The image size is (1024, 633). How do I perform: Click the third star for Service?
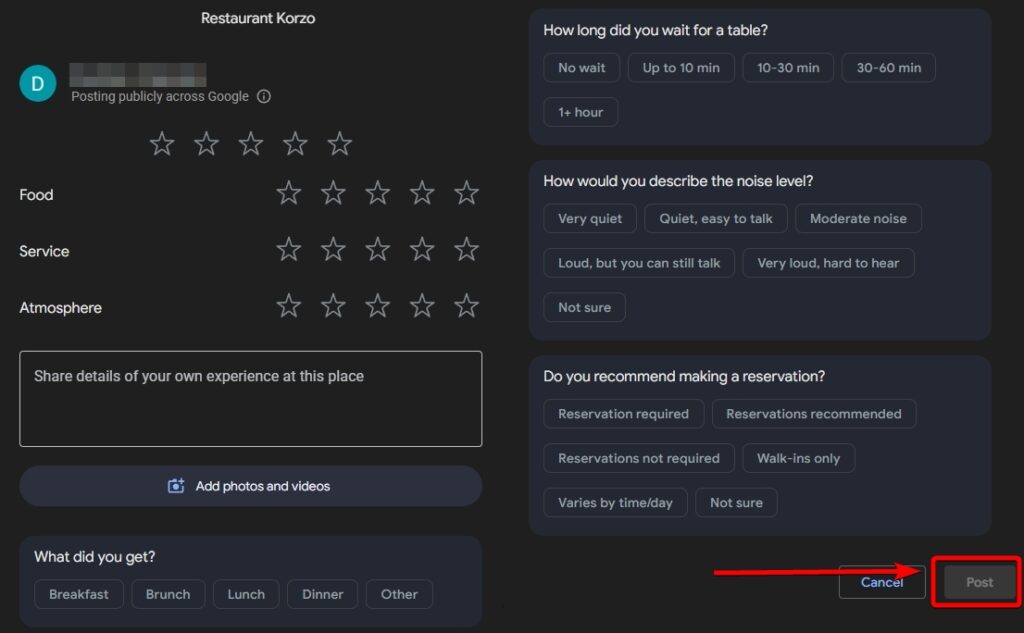pyautogui.click(x=377, y=249)
